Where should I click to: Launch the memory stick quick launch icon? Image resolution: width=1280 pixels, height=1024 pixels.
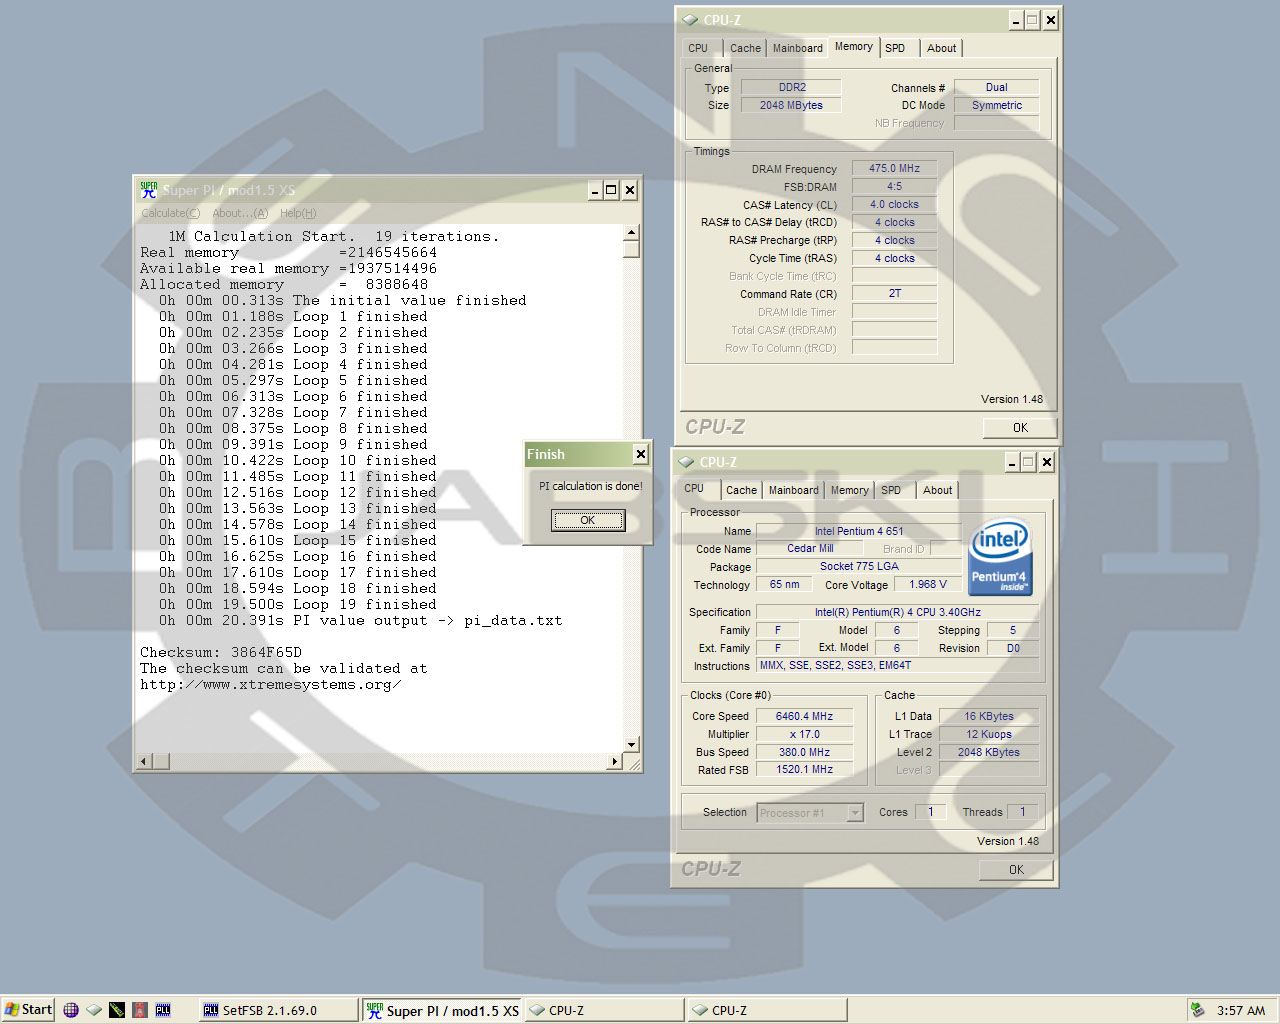pyautogui.click(x=117, y=1010)
